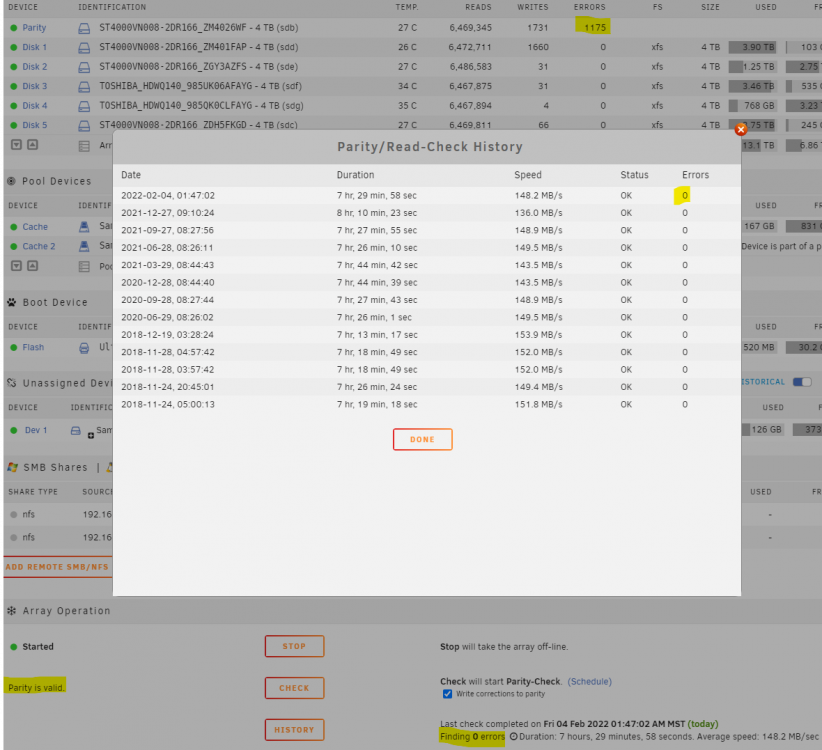The width and height of the screenshot is (822, 750).
Task: Toggle Write corrections to parity checkbox
Action: tap(447, 694)
